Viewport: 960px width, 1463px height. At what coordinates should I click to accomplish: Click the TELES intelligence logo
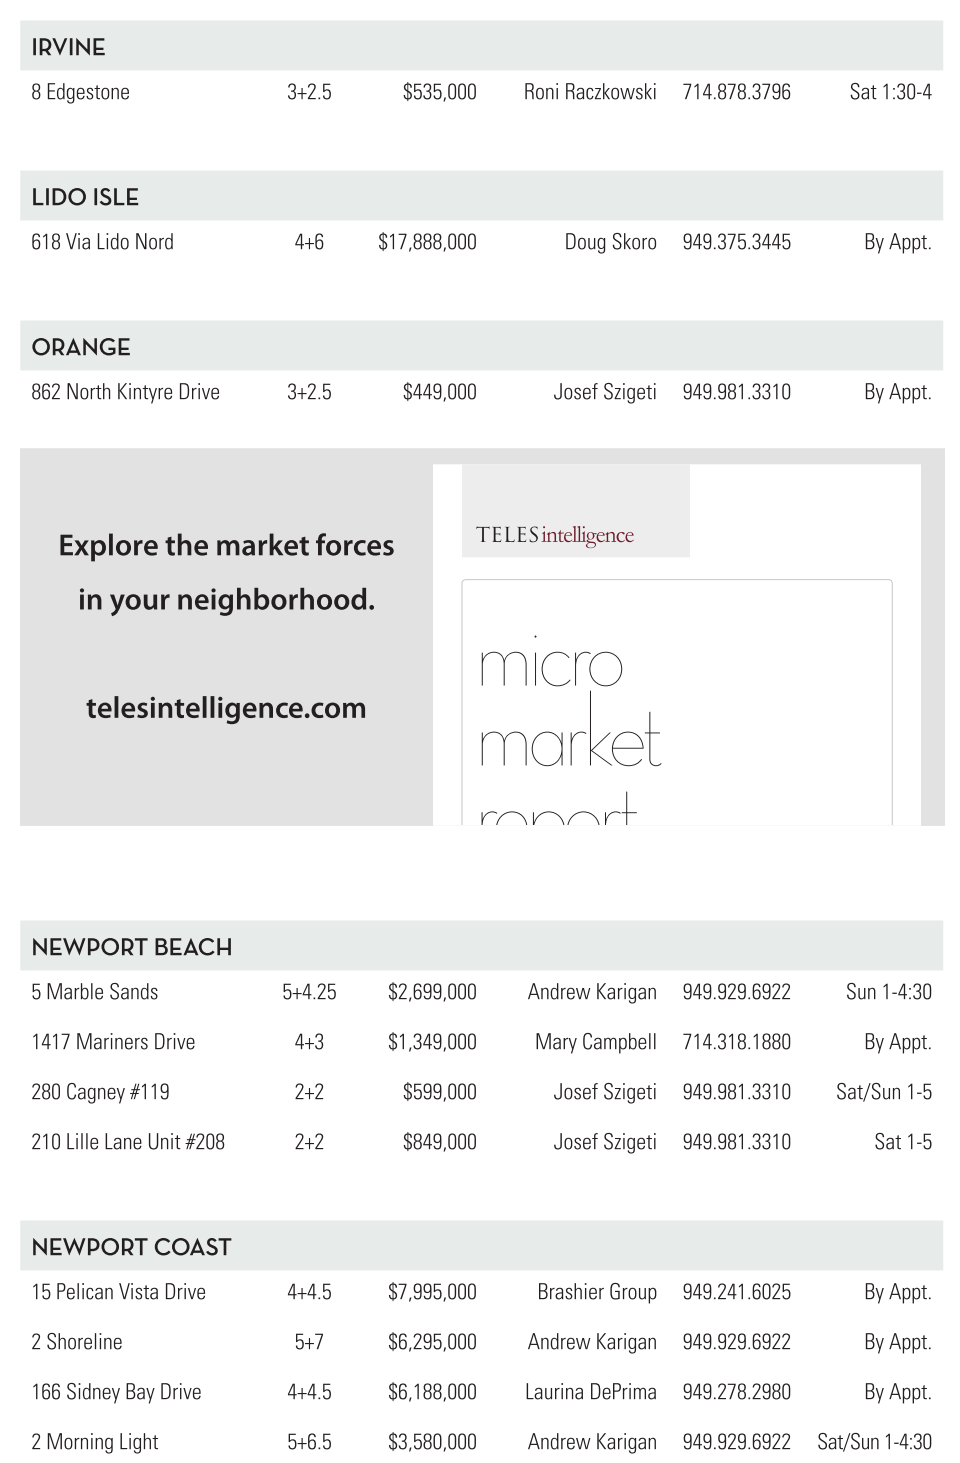coord(555,535)
